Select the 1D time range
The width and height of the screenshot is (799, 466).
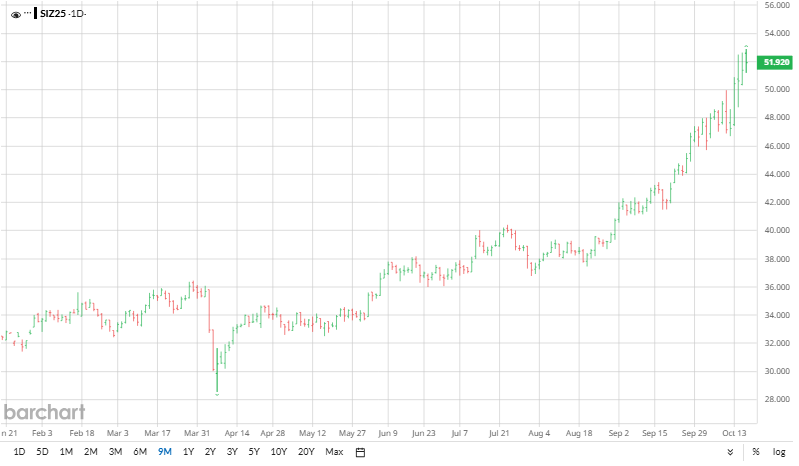(19, 452)
